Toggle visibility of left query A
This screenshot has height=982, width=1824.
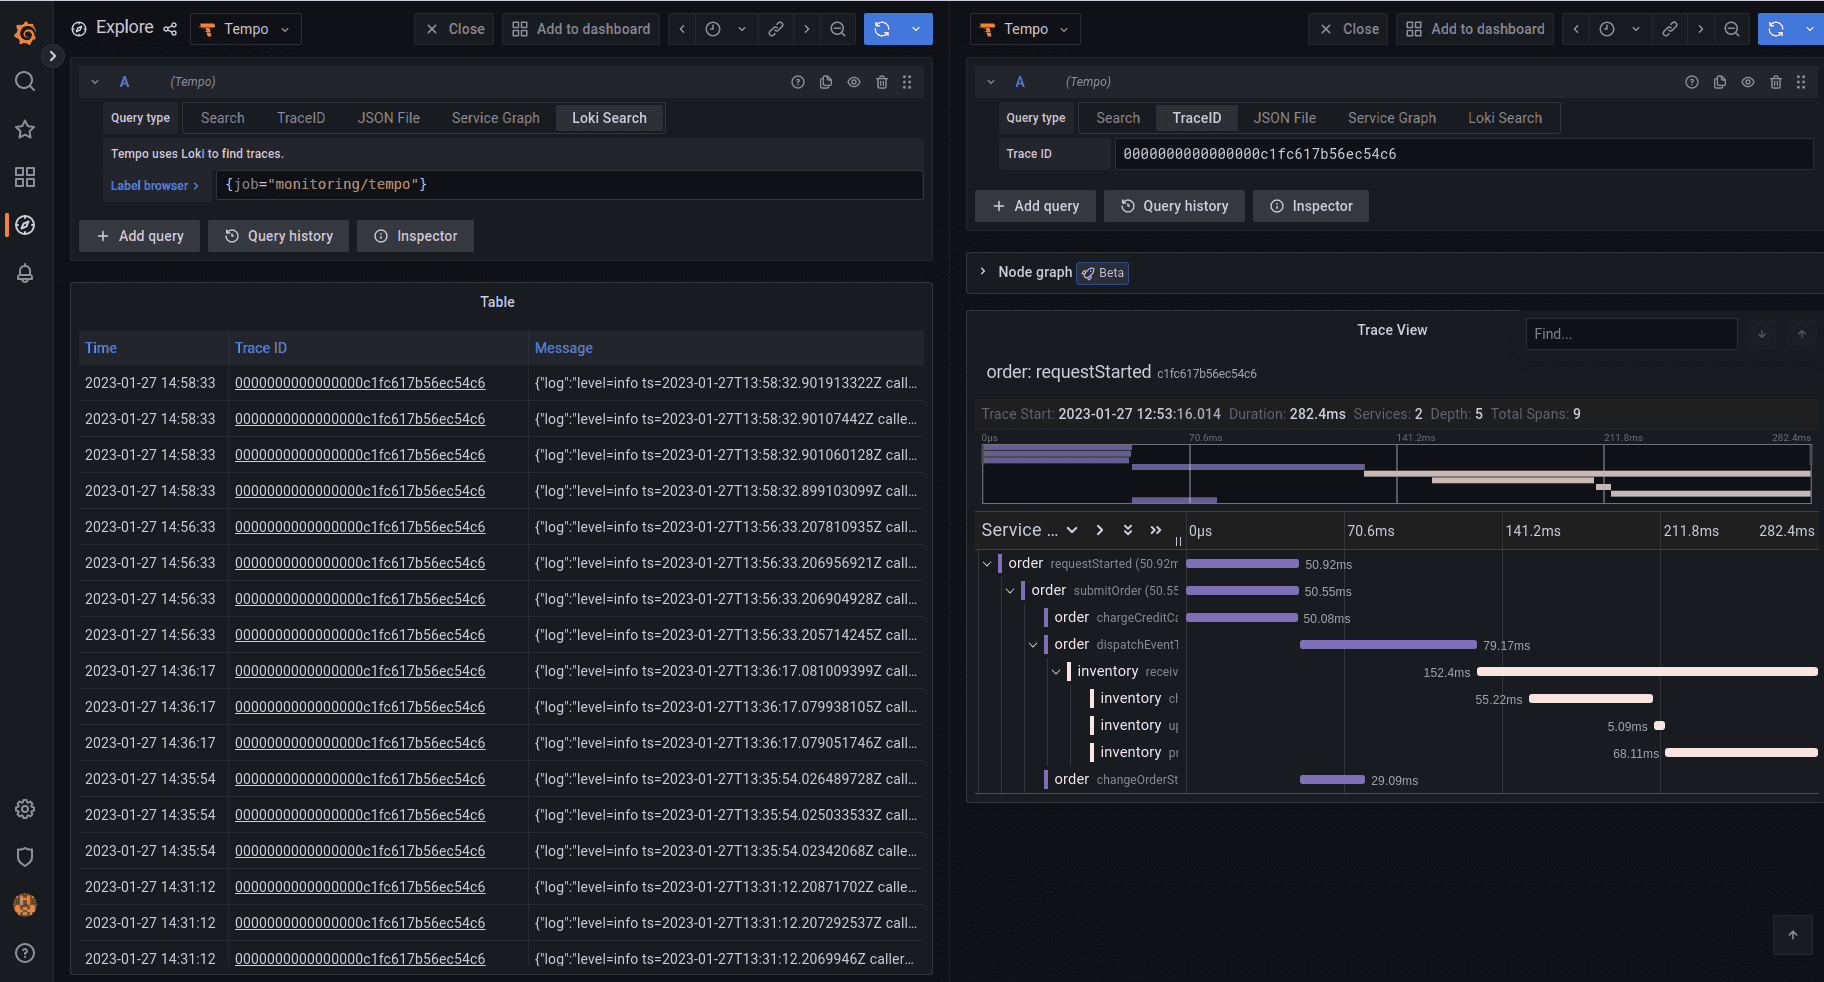[x=854, y=82]
